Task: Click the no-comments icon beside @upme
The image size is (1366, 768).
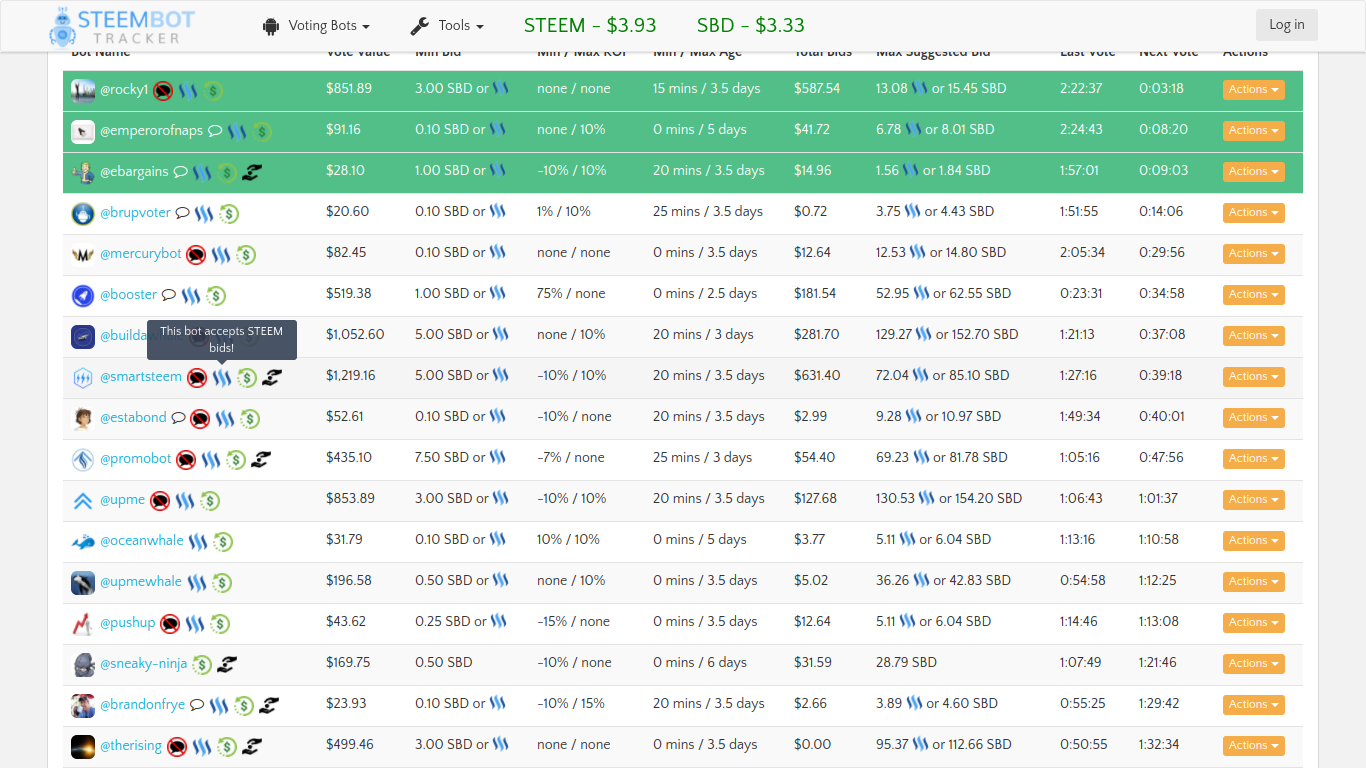Action: 159,501
